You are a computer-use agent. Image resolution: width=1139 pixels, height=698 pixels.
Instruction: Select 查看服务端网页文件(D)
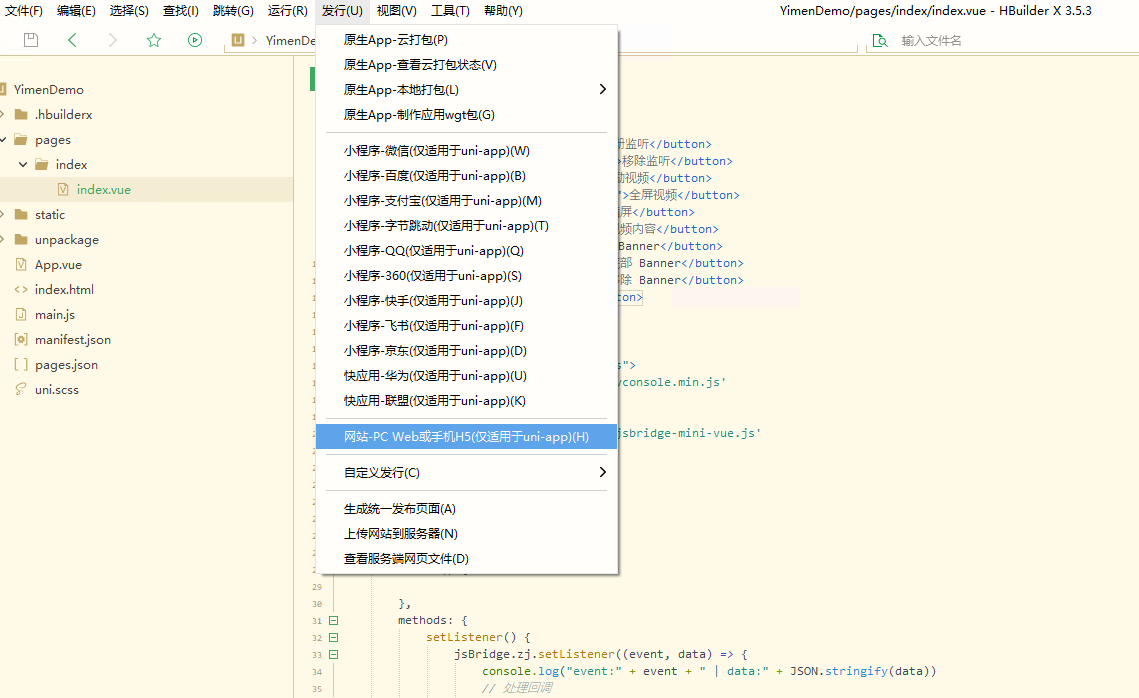(466, 559)
